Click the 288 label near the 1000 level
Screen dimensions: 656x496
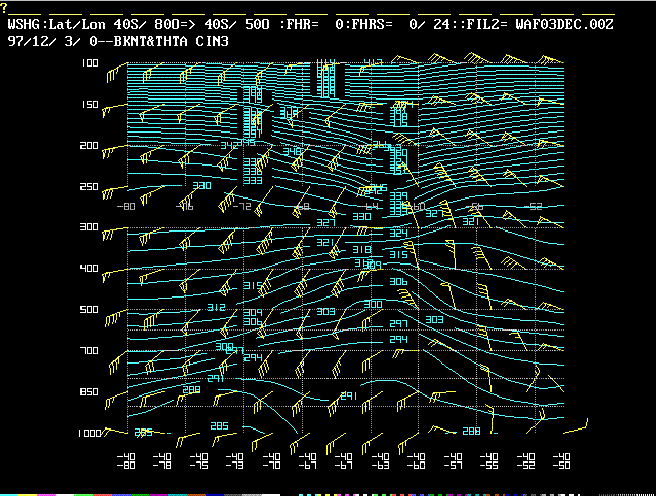(x=471, y=431)
